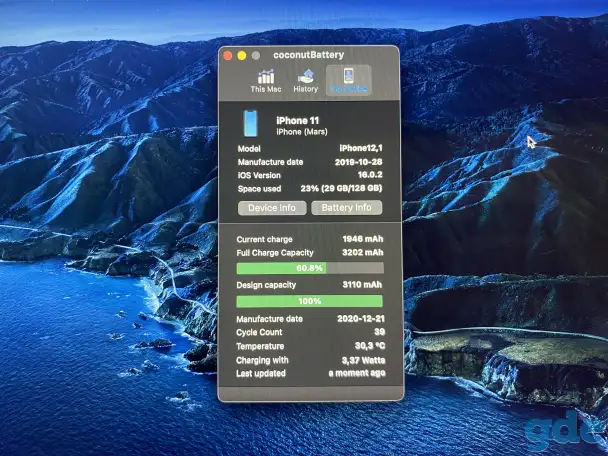608x456 pixels.
Task: Click the iPhone (Mars) subtitle
Action: pyautogui.click(x=302, y=132)
